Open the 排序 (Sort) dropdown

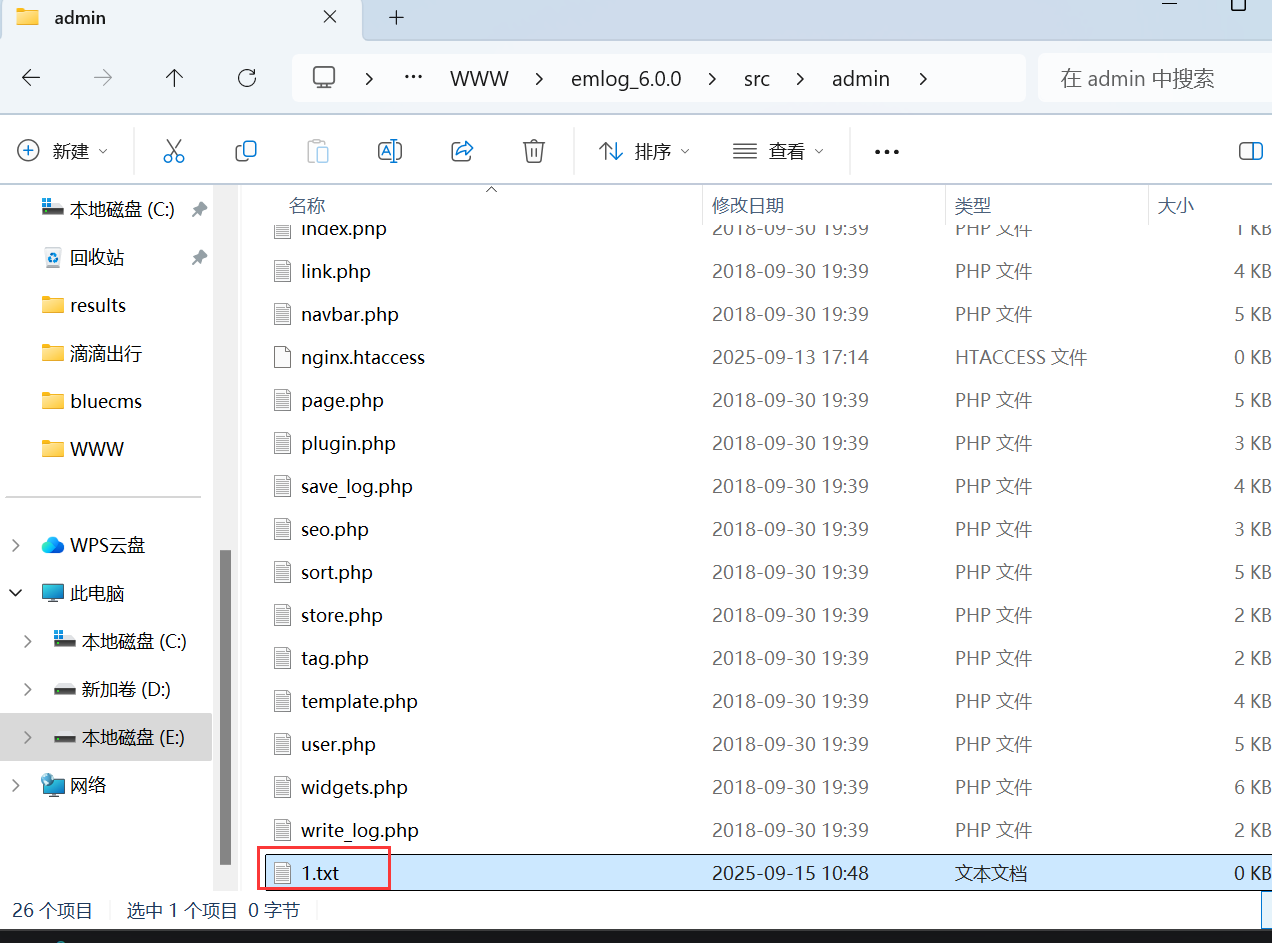[x=644, y=151]
